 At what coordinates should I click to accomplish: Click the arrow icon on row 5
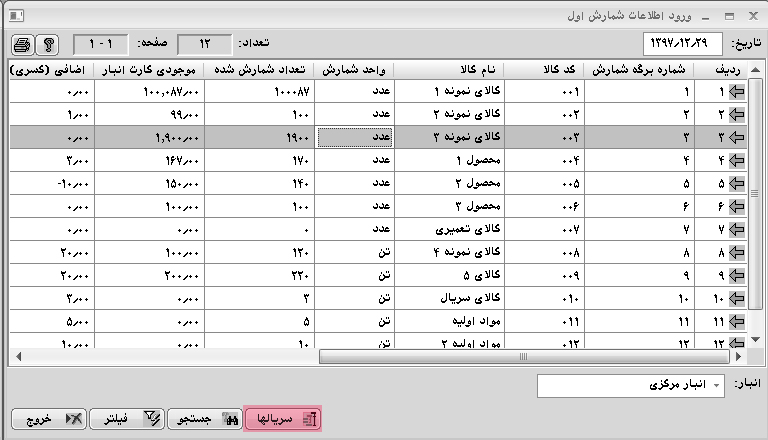[738, 184]
